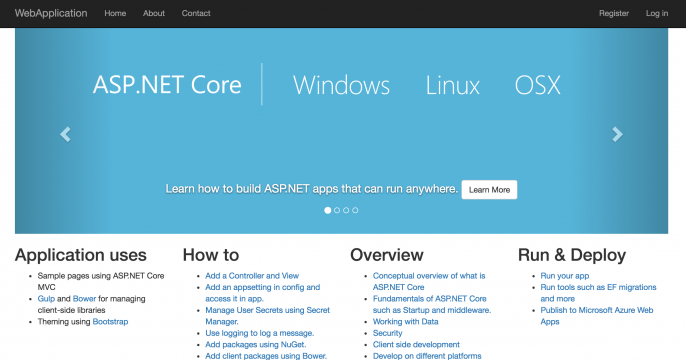Open the About nav item
This screenshot has height=360, width=686.
click(154, 13)
